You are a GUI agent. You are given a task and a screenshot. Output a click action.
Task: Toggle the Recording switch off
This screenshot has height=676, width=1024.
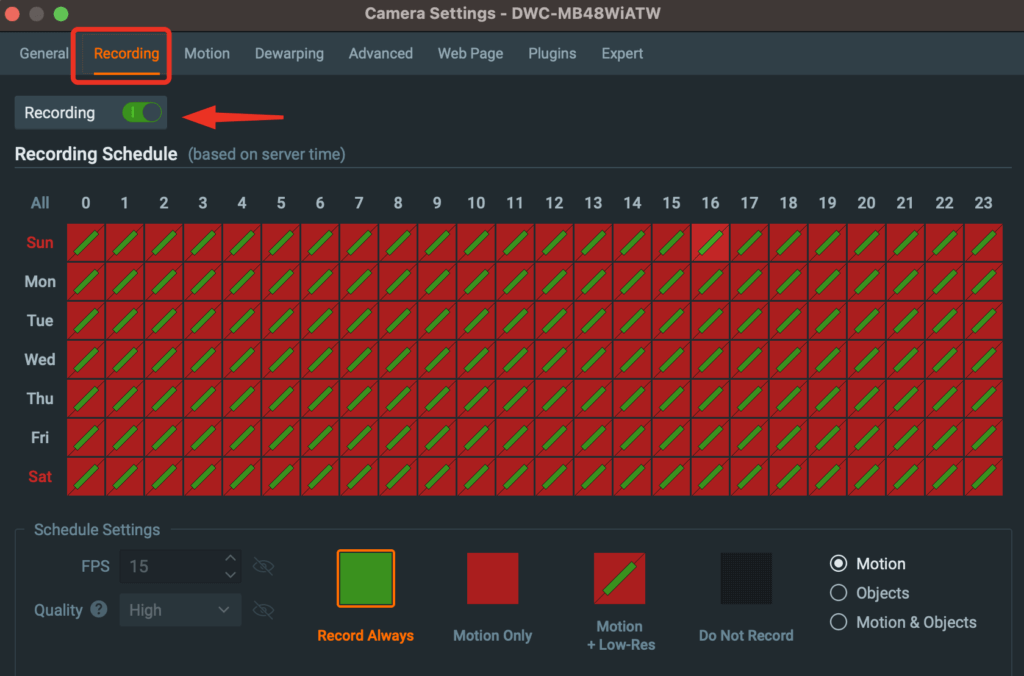click(142, 112)
